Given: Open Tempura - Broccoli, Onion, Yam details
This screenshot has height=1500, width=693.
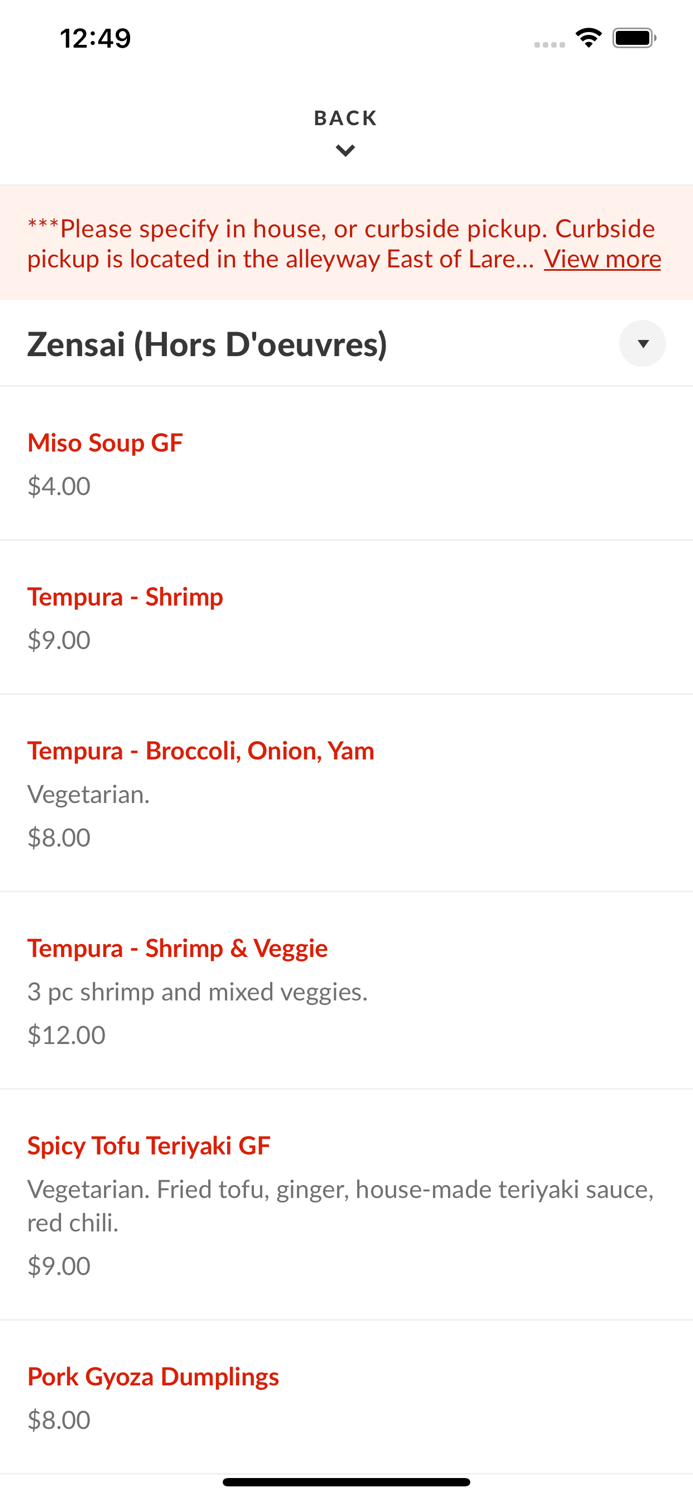Looking at the screenshot, I should (x=200, y=750).
